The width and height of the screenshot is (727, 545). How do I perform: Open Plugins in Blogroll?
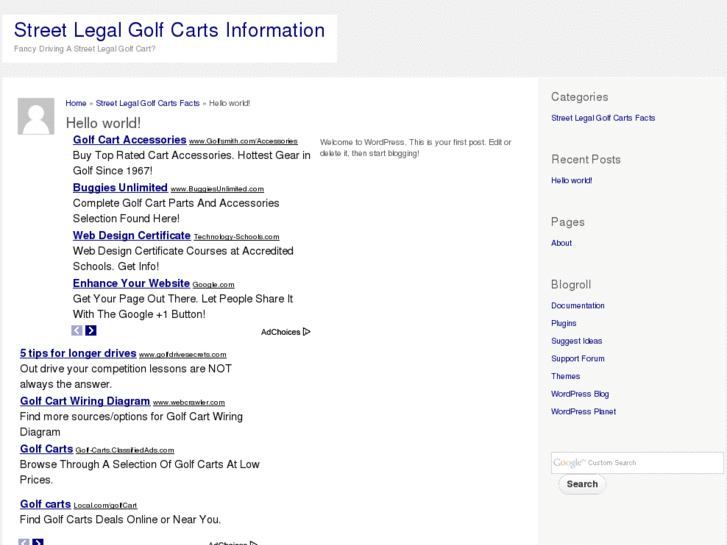tap(563, 323)
